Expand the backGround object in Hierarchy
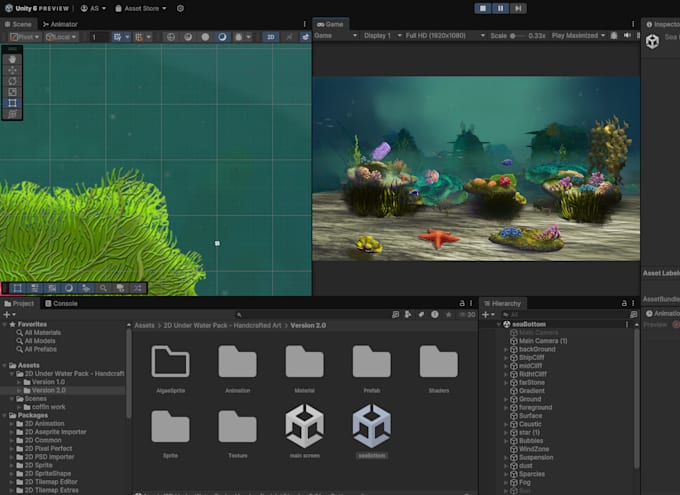Viewport: 680px width, 495px height. click(506, 349)
